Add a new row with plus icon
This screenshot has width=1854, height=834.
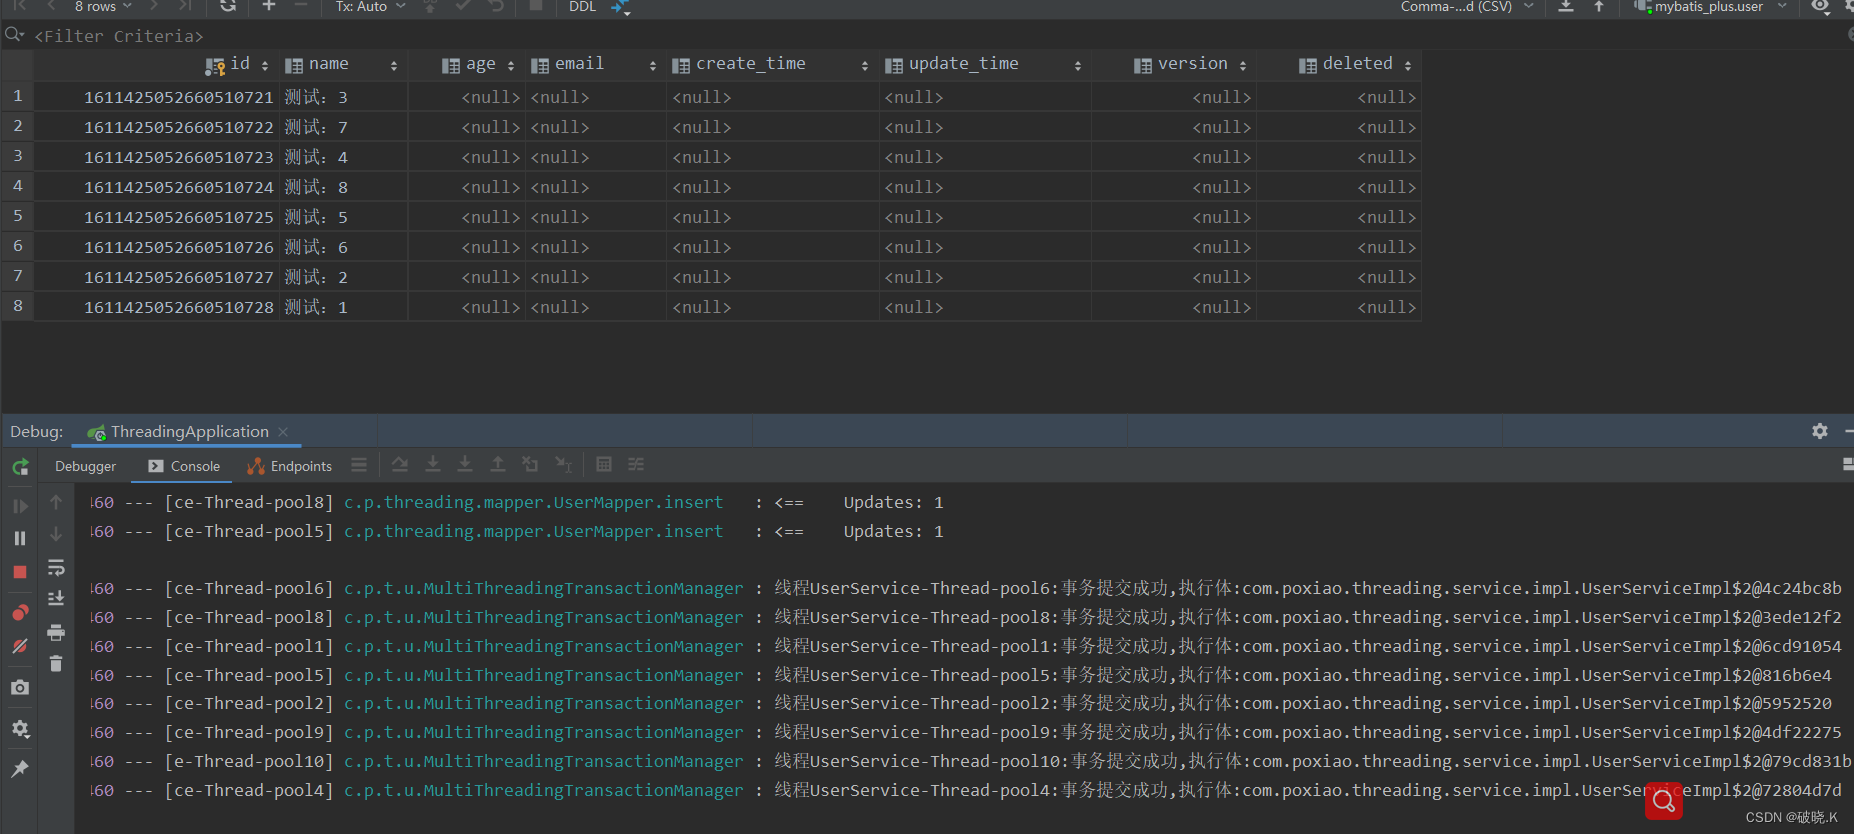coord(269,6)
